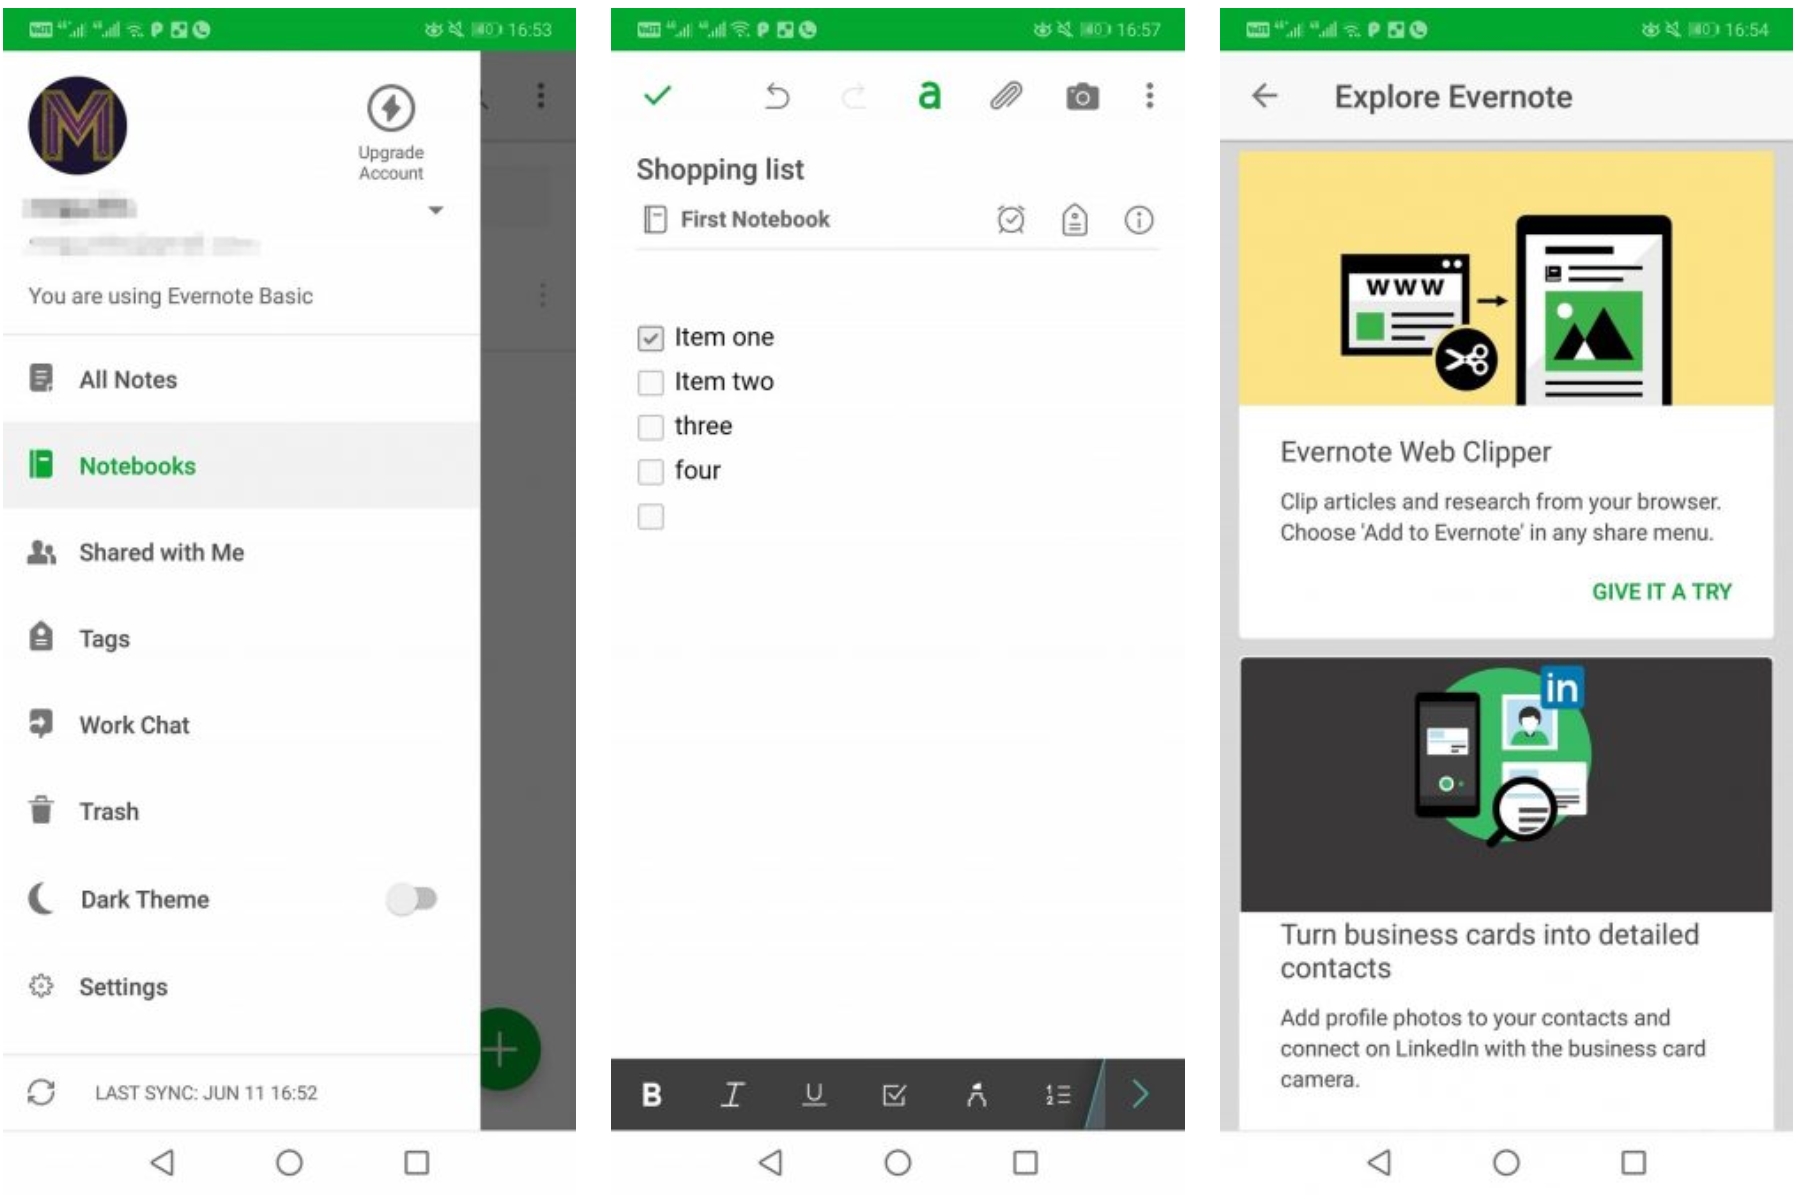Check the 'three' checkbox

coord(650,427)
